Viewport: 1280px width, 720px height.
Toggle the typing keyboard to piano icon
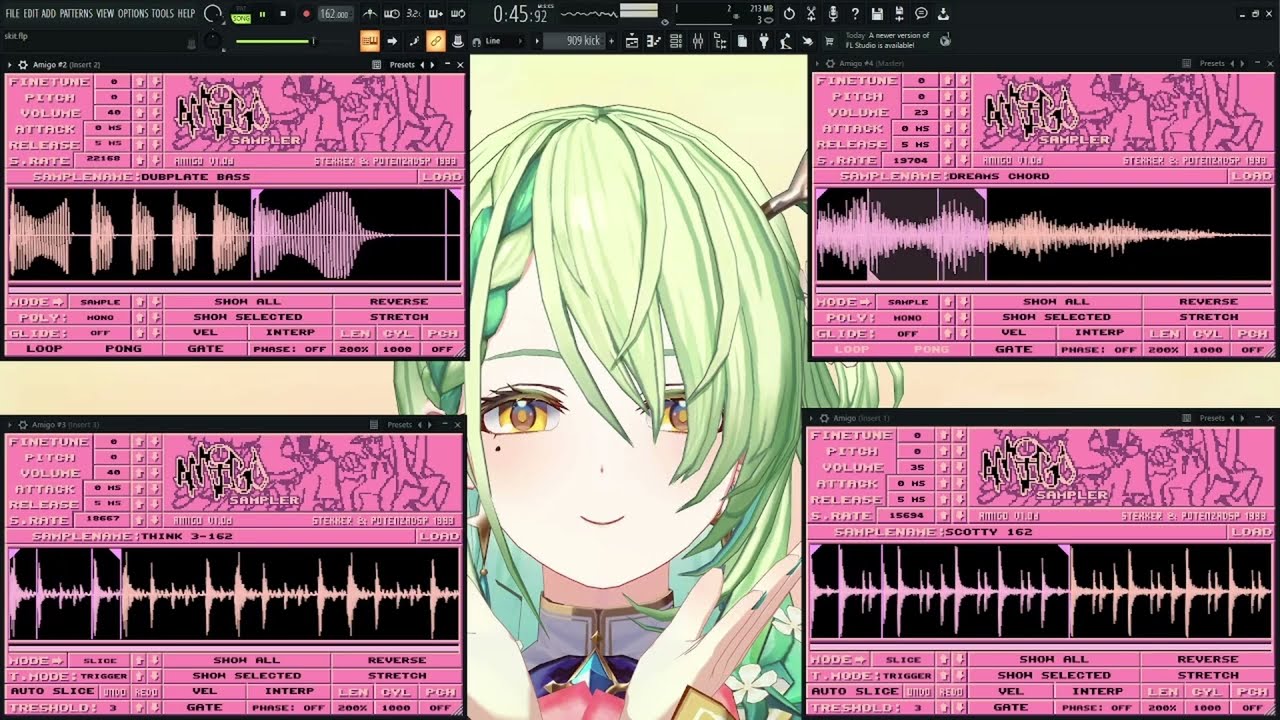370,41
